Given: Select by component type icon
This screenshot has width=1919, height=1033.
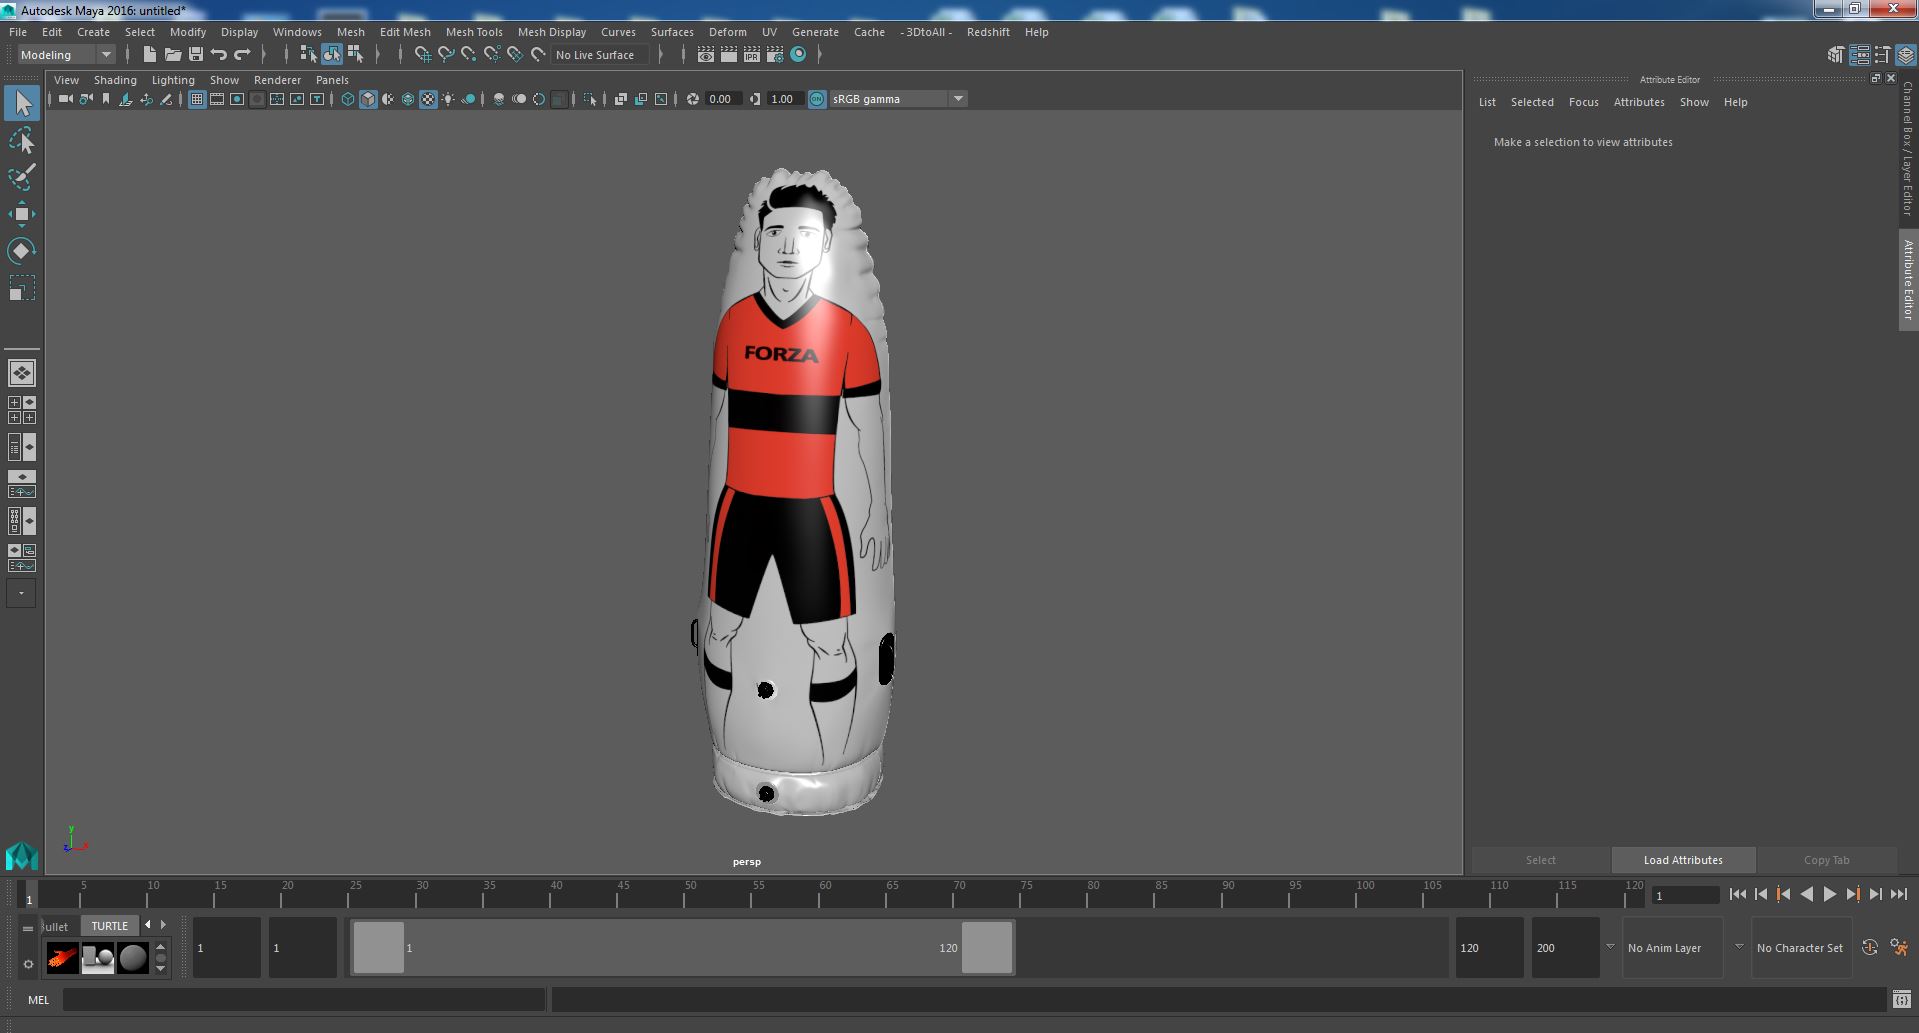Looking at the screenshot, I should [355, 55].
